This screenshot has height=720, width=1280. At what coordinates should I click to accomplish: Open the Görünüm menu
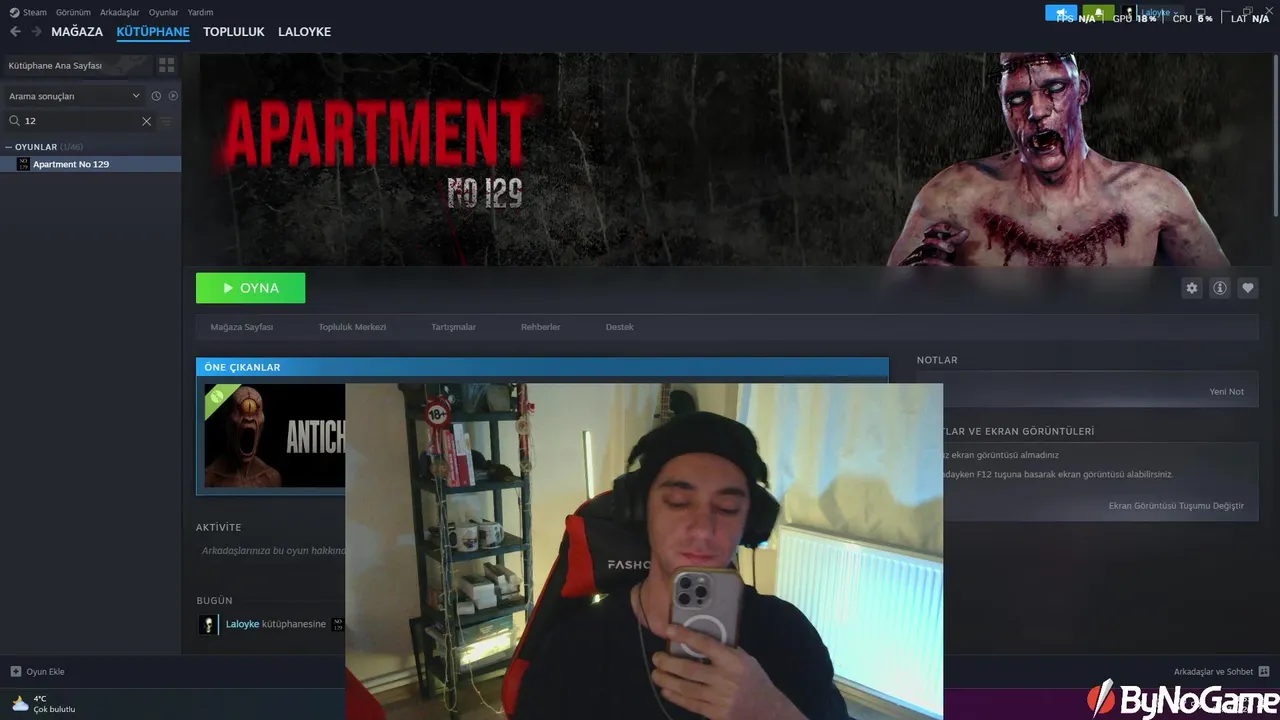click(73, 13)
